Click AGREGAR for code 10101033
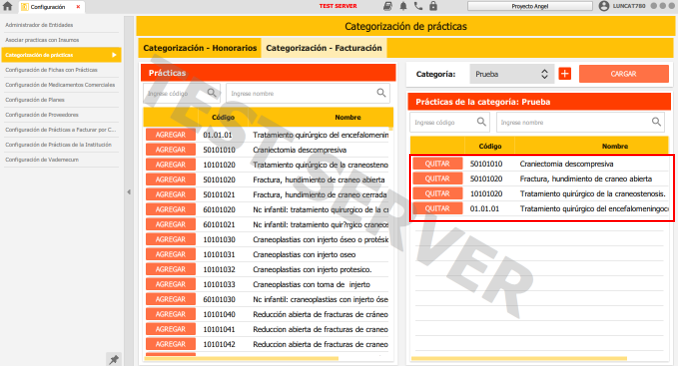The width and height of the screenshot is (678, 366). click(x=171, y=284)
